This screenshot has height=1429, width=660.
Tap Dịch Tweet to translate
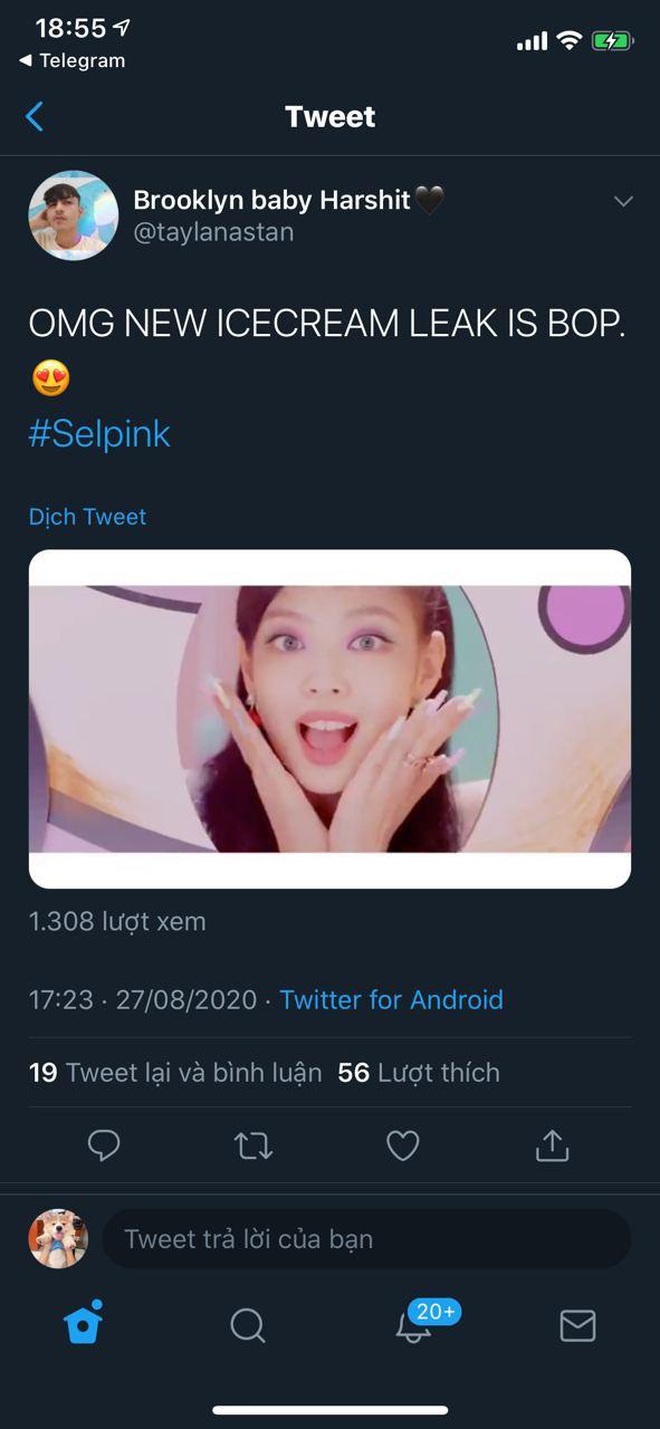(x=88, y=517)
